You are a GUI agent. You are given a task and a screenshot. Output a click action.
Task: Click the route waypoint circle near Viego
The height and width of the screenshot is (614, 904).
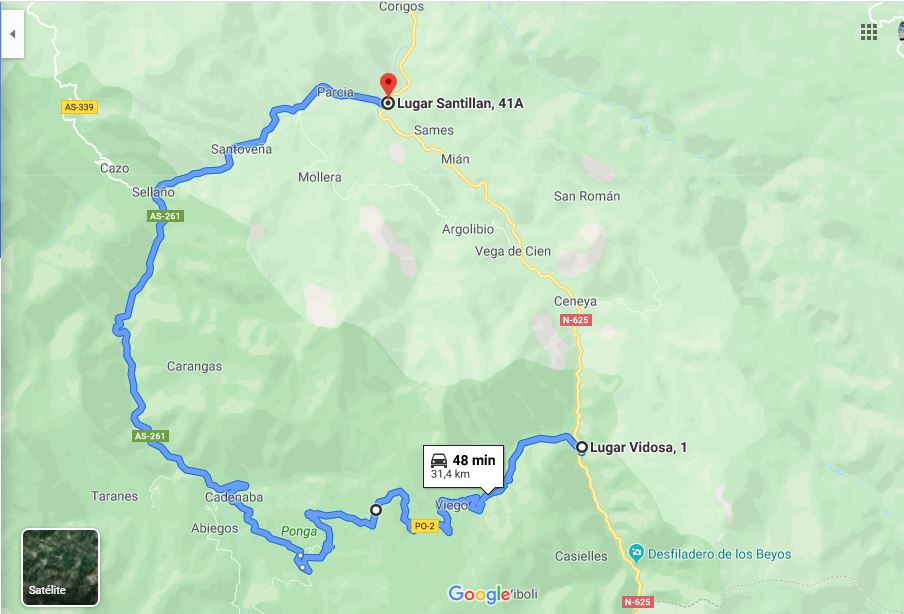(376, 510)
